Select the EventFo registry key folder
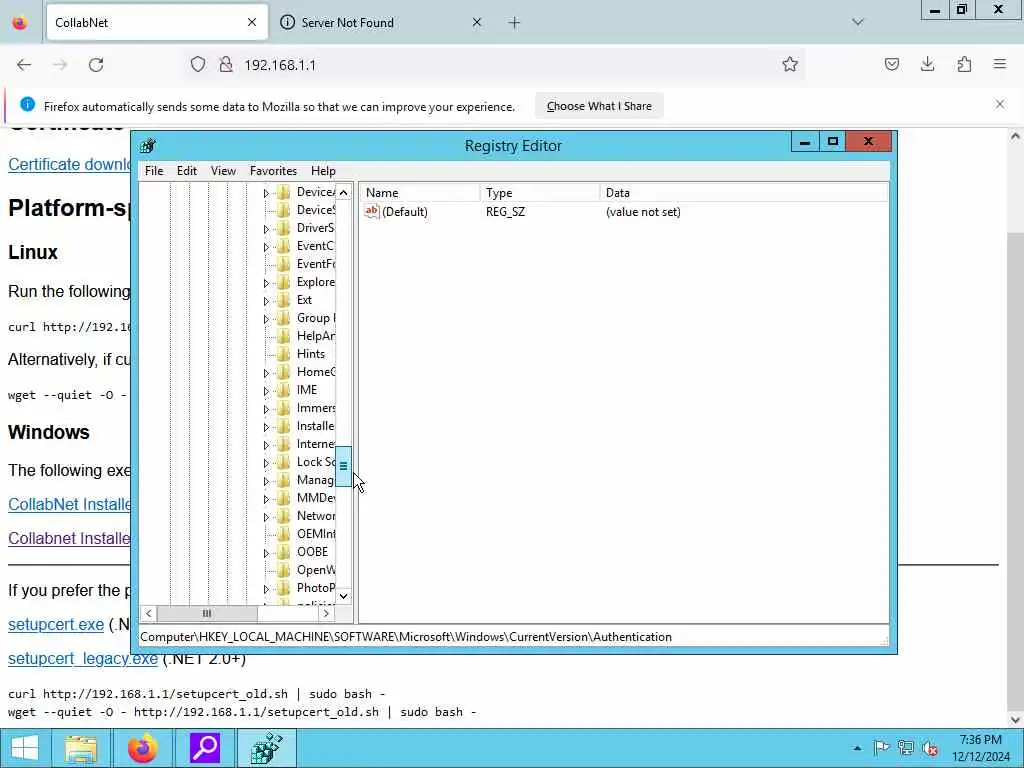This screenshot has width=1024, height=768. pos(315,264)
